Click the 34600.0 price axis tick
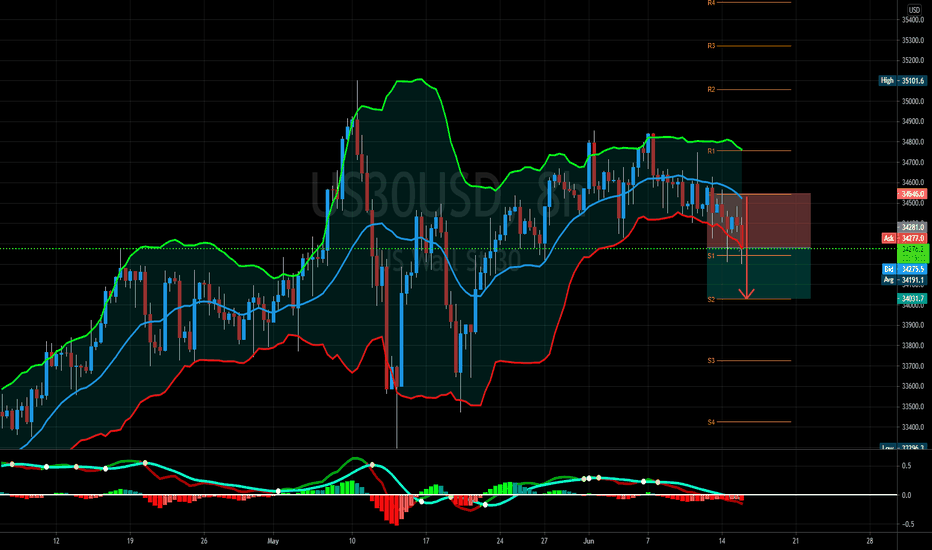The height and width of the screenshot is (550, 932). pos(913,183)
